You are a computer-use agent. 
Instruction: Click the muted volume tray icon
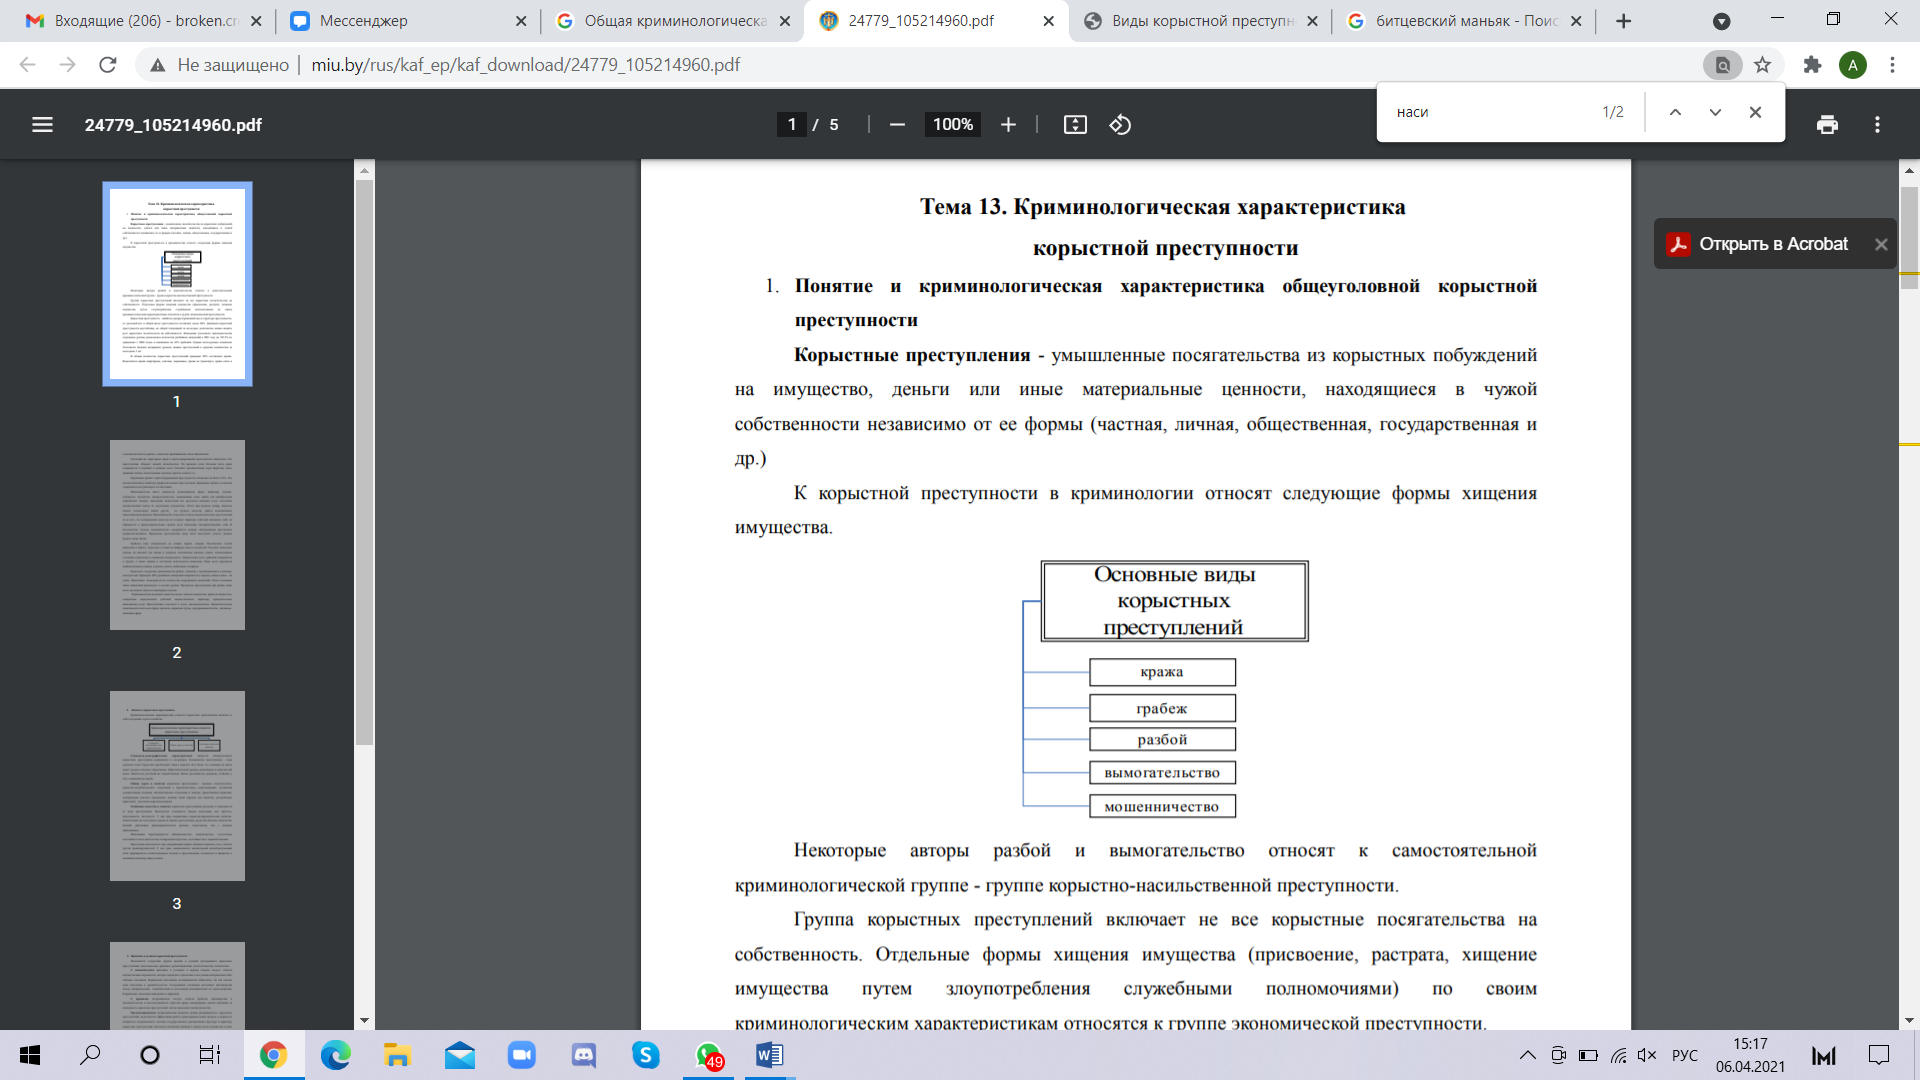tap(1647, 1055)
